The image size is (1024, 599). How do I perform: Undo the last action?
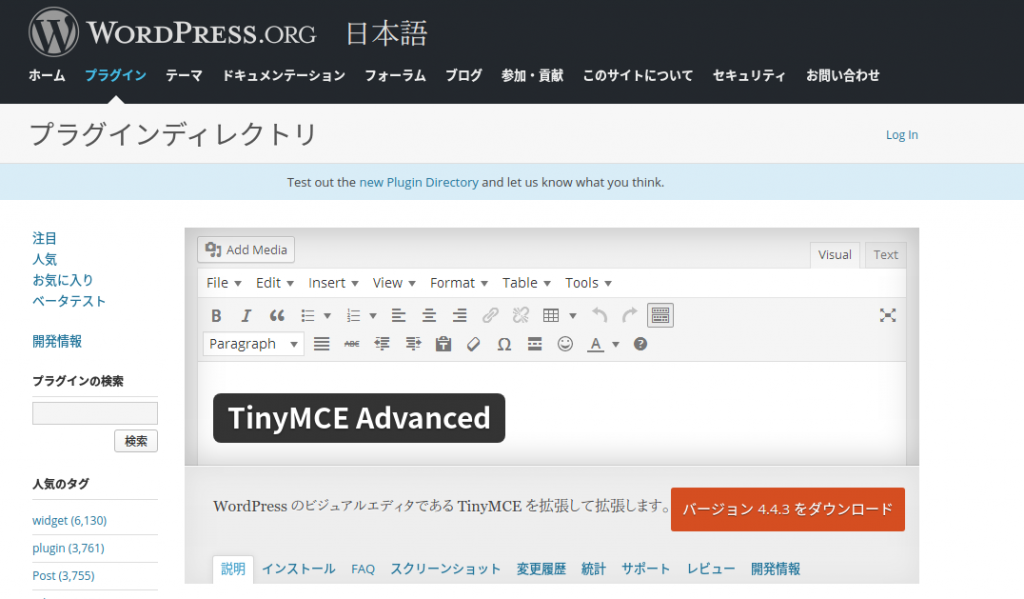point(600,316)
